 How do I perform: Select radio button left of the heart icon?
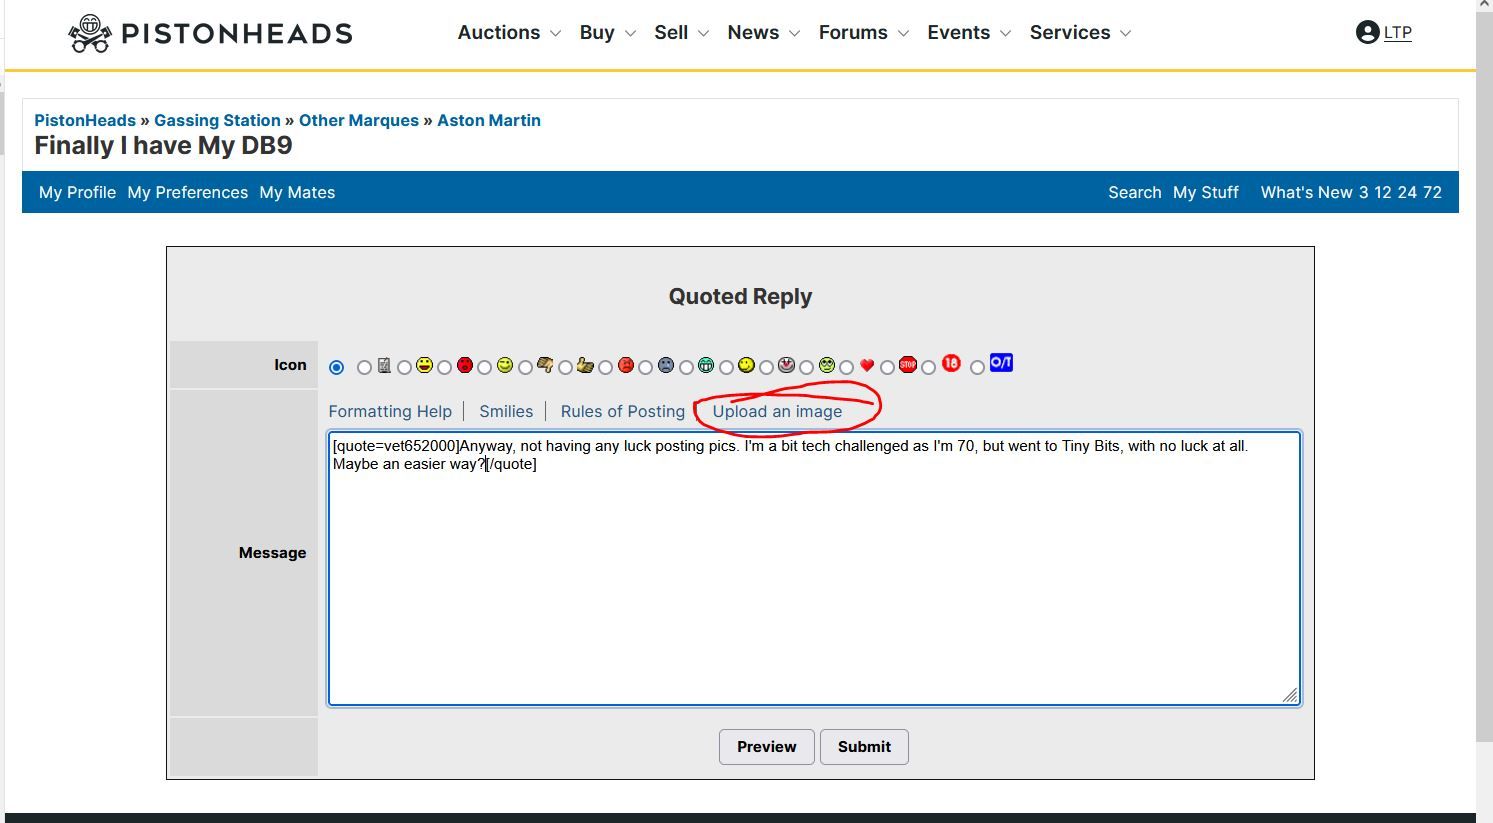tap(847, 367)
